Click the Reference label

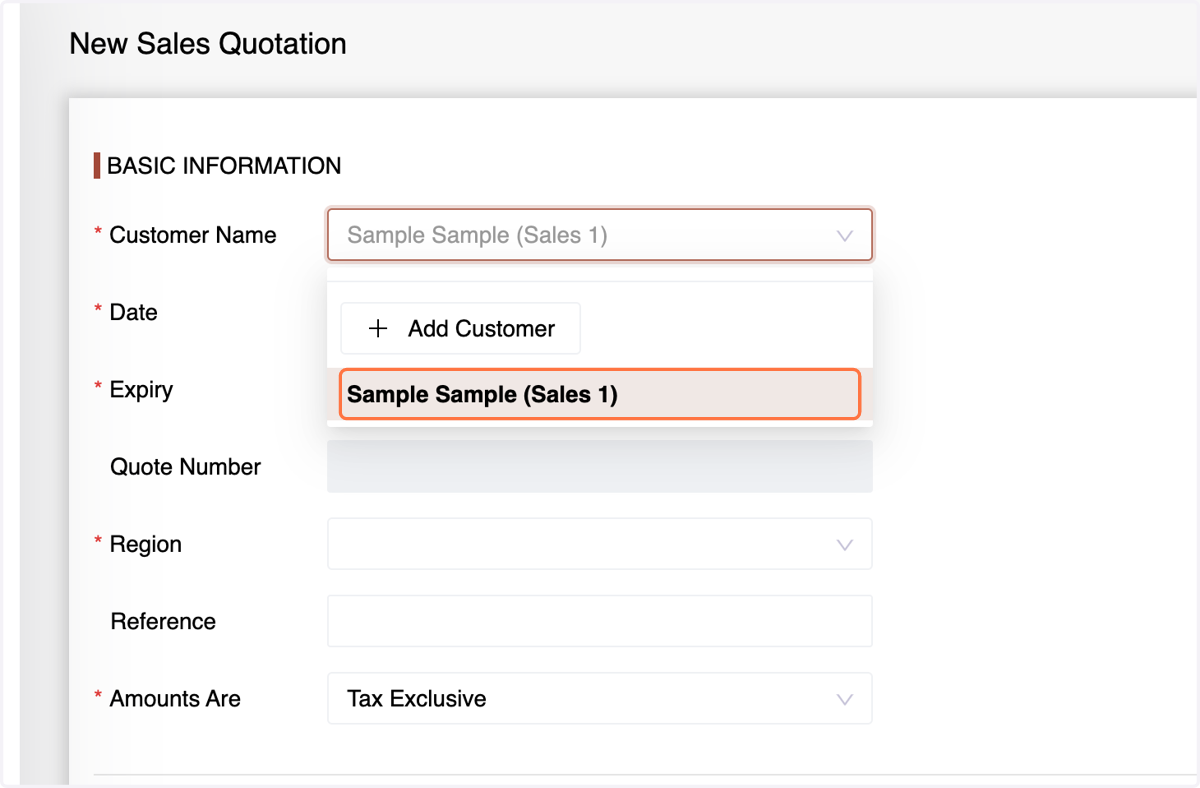click(x=163, y=621)
